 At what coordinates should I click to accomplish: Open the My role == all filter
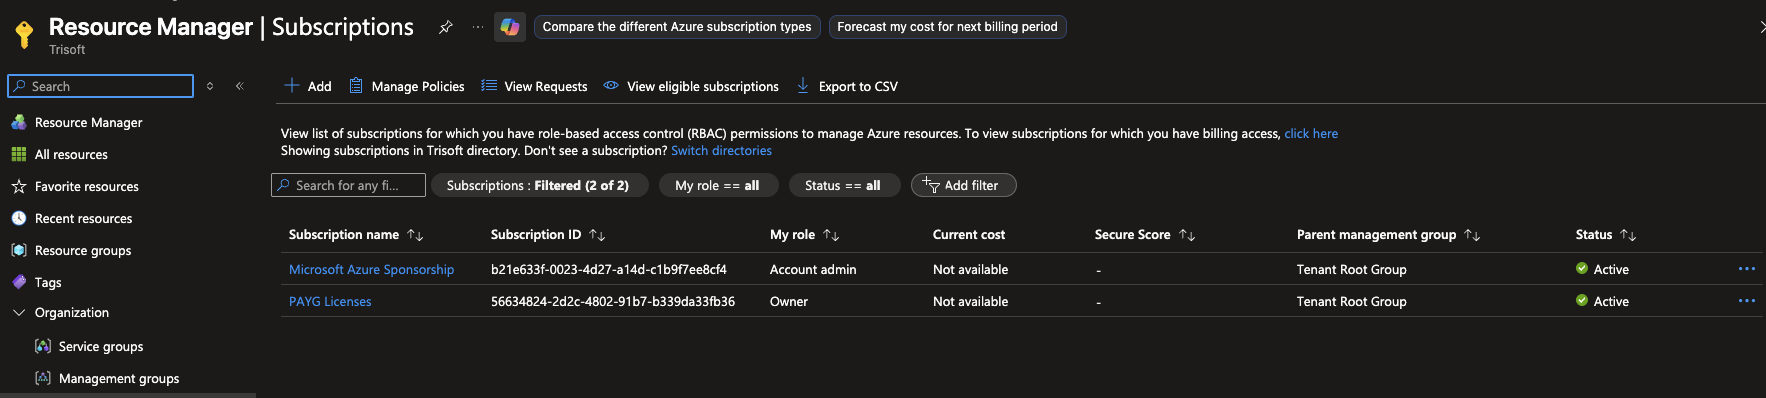point(718,185)
